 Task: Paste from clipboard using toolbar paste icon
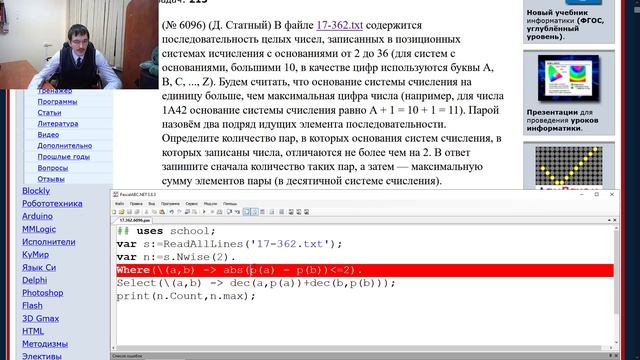pyautogui.click(x=162, y=212)
